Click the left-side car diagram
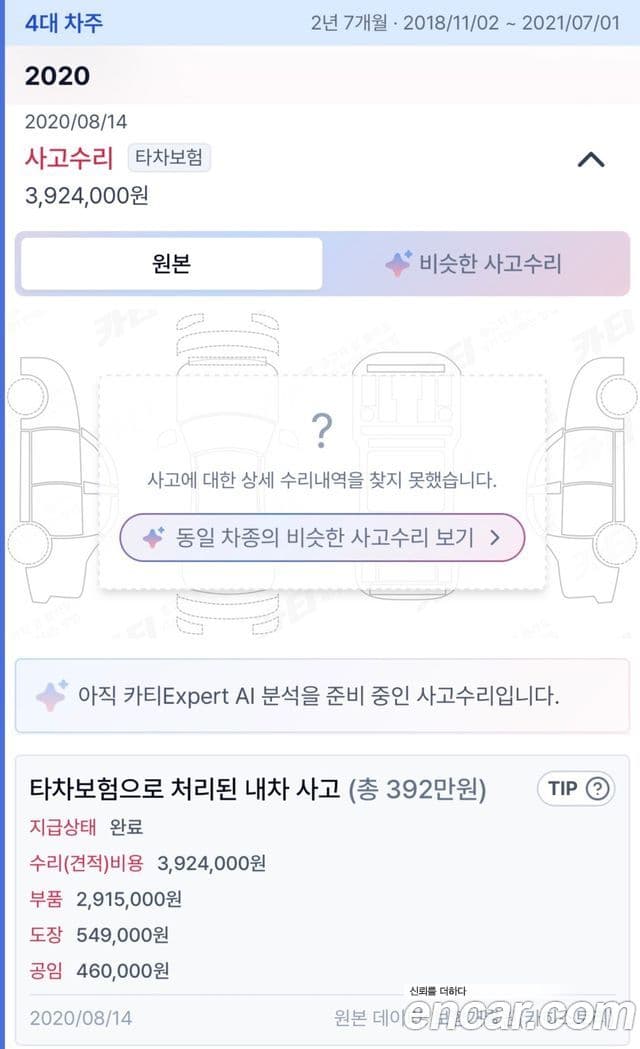Screen dimensions: 640x1049 (50, 478)
